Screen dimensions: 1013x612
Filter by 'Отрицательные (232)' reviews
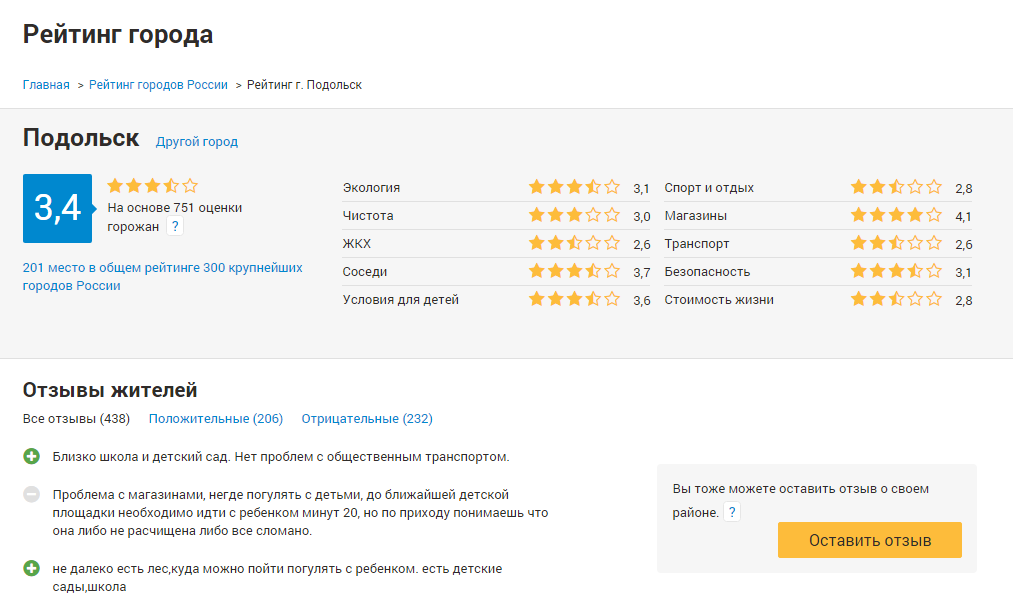click(x=367, y=419)
